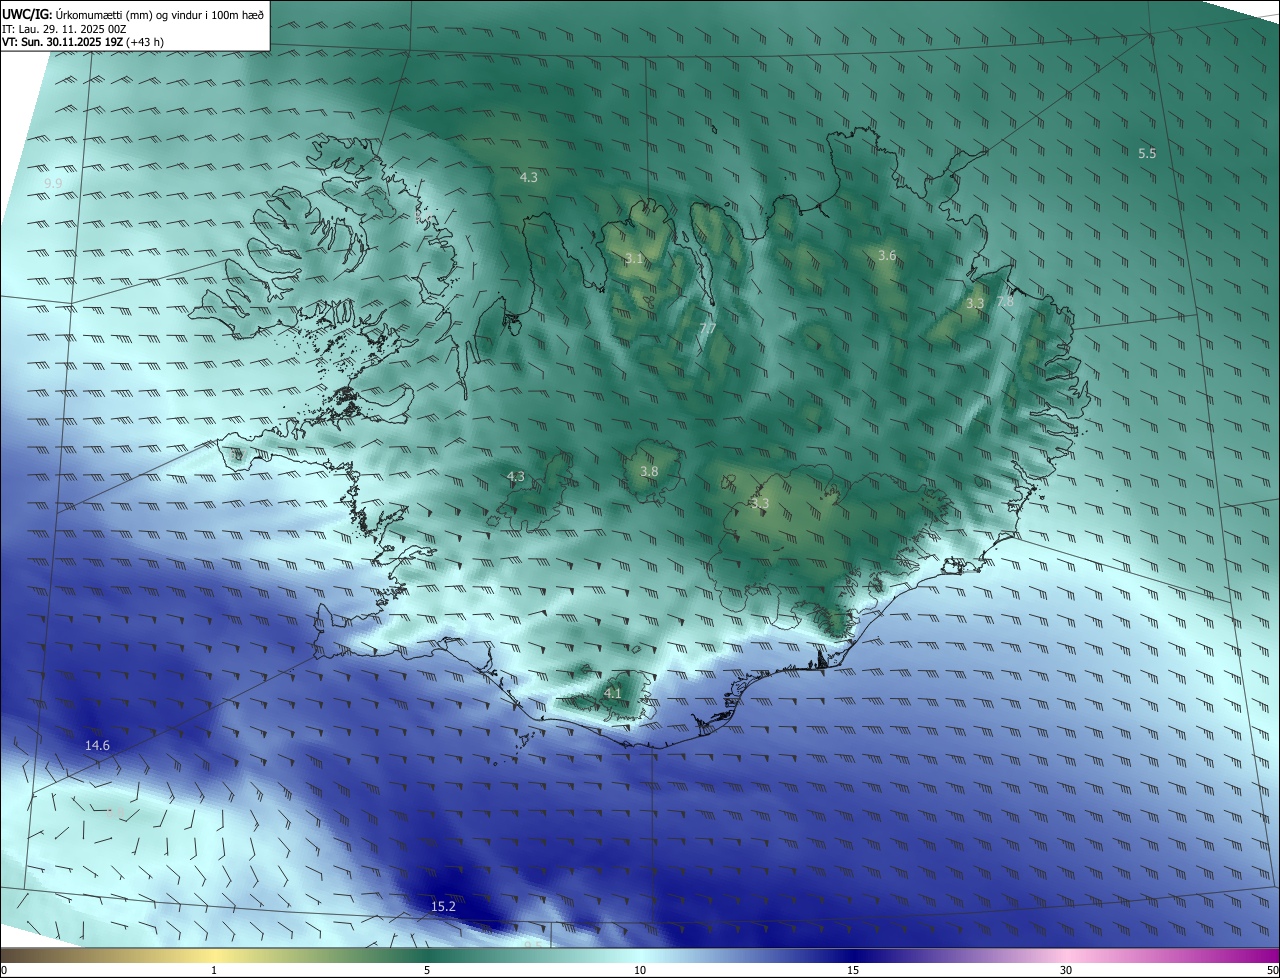Click the green colorbar segment above 5
Screen dimensions: 1280x978
tap(427, 955)
